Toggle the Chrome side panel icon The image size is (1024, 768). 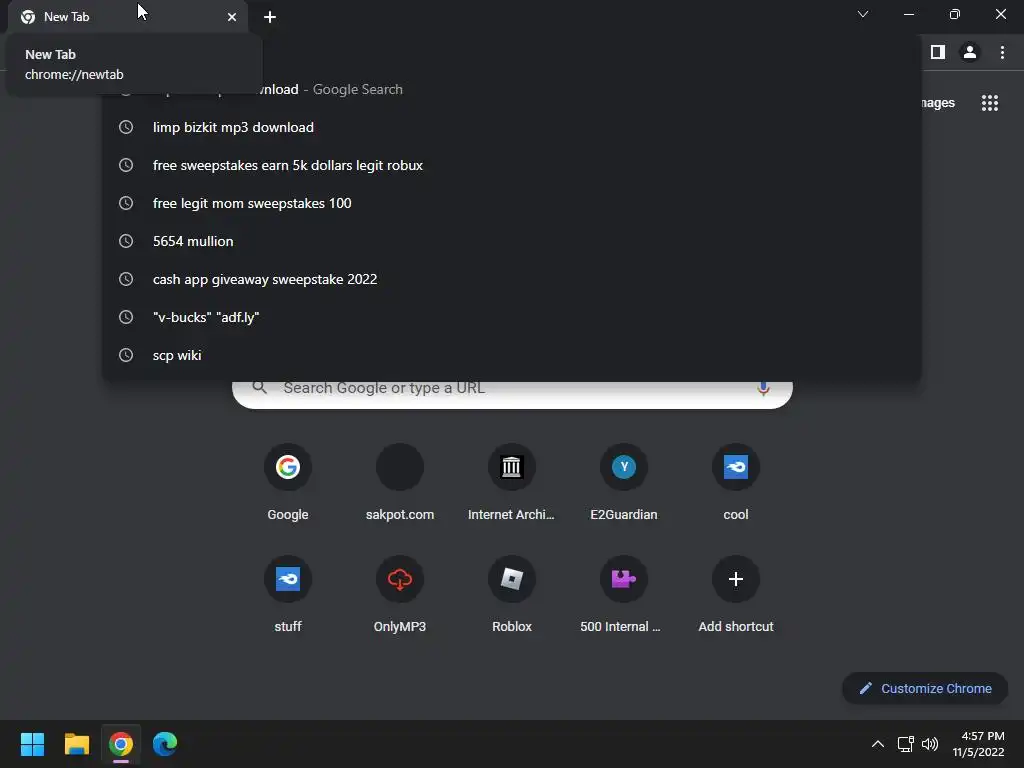pos(938,52)
